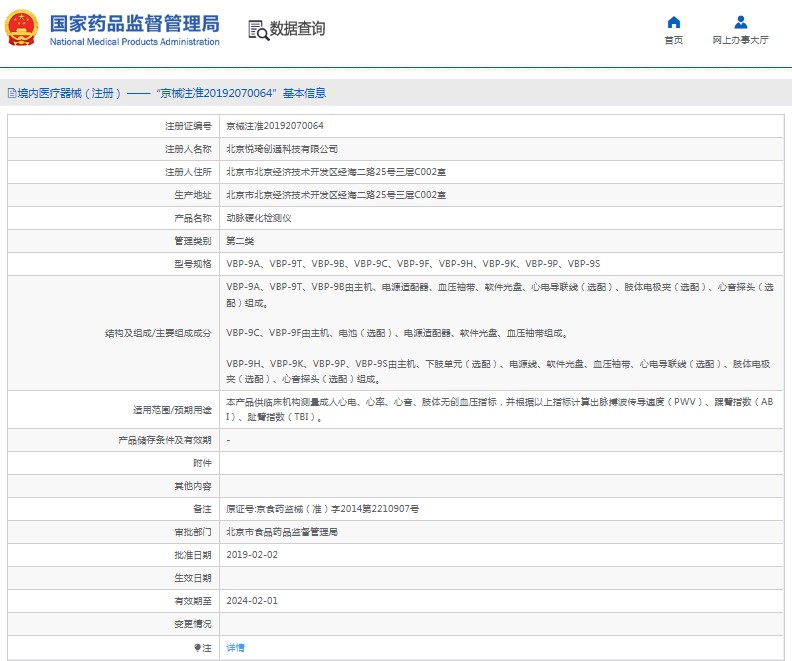Viewport: 792px width, 661px height.
Task: Click the 数据查询 search icon
Action: [x=258, y=30]
